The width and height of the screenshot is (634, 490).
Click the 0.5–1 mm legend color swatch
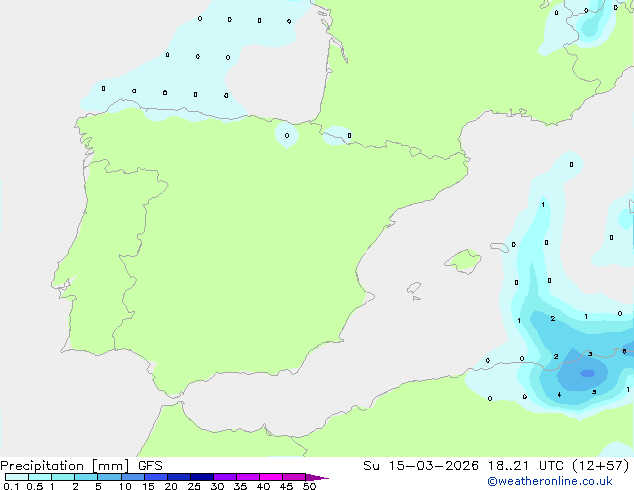coord(40,477)
